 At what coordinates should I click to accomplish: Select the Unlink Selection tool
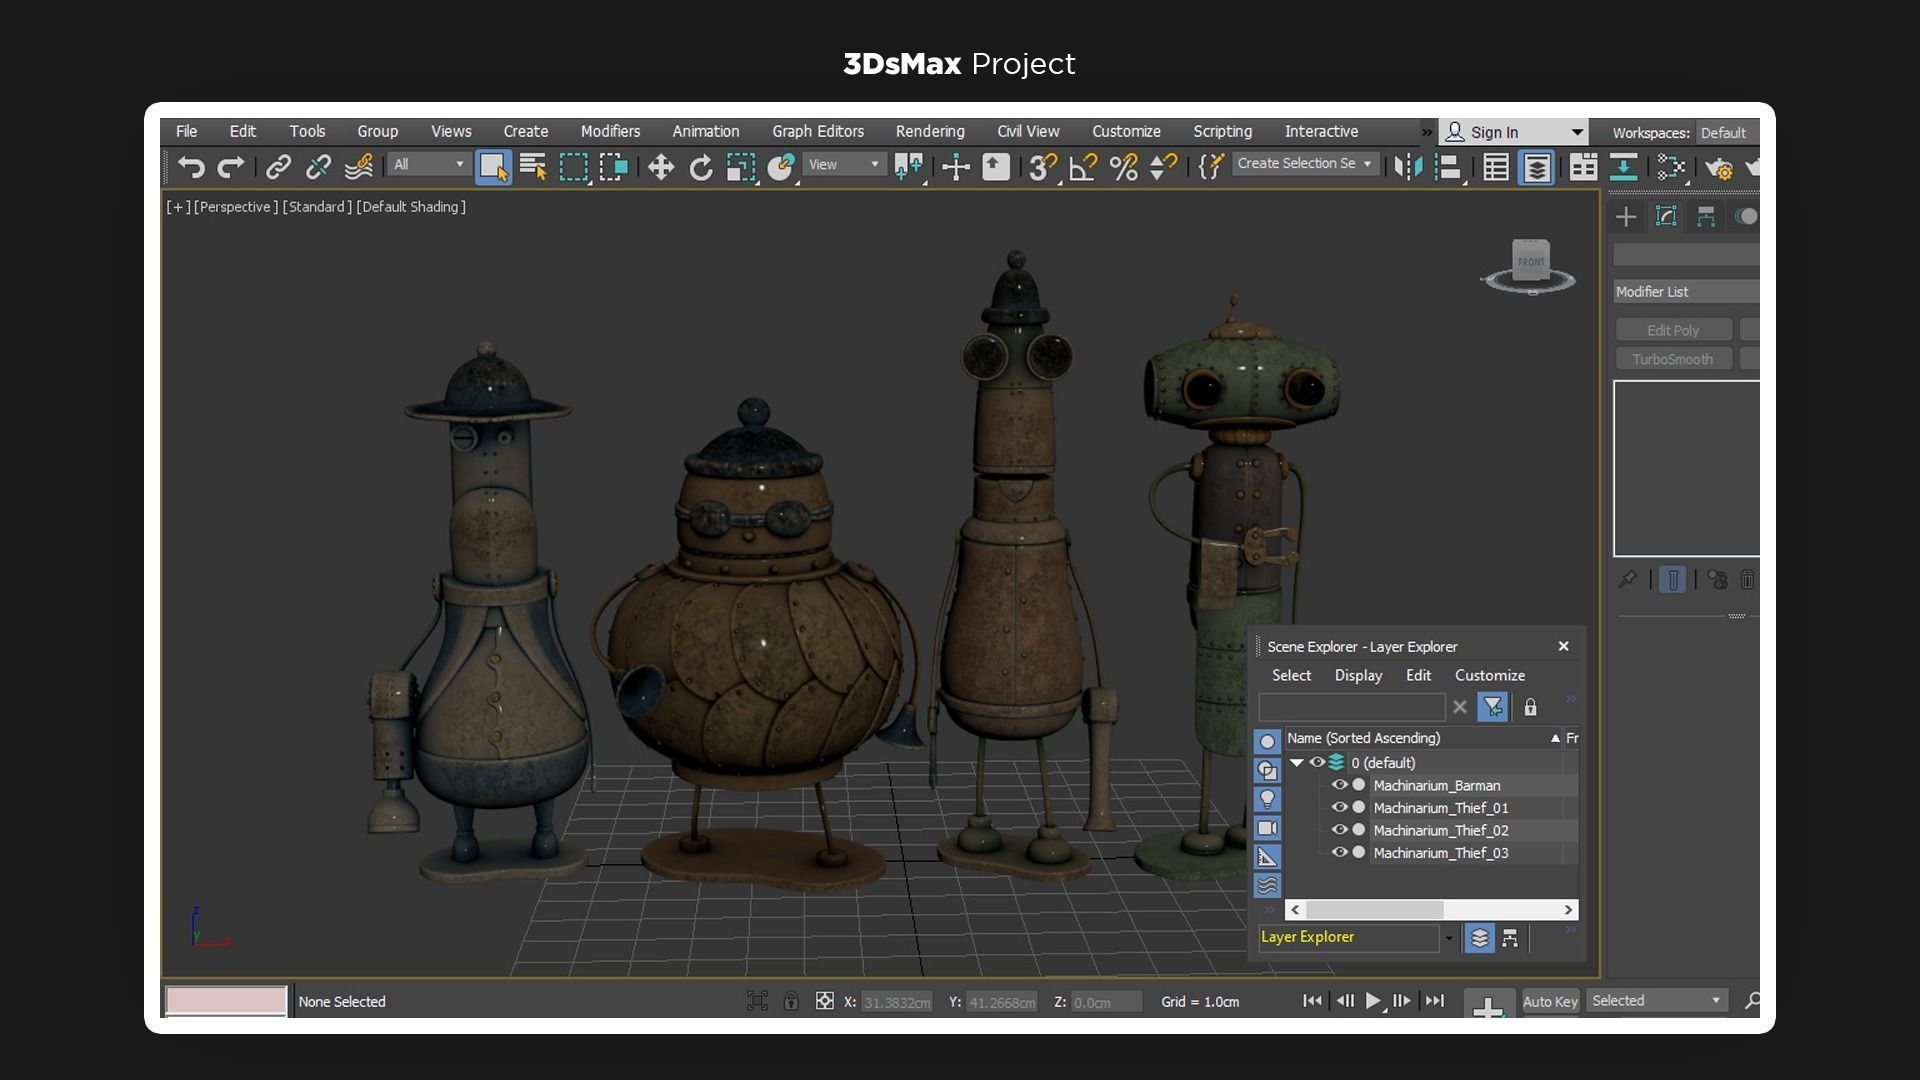coord(318,167)
